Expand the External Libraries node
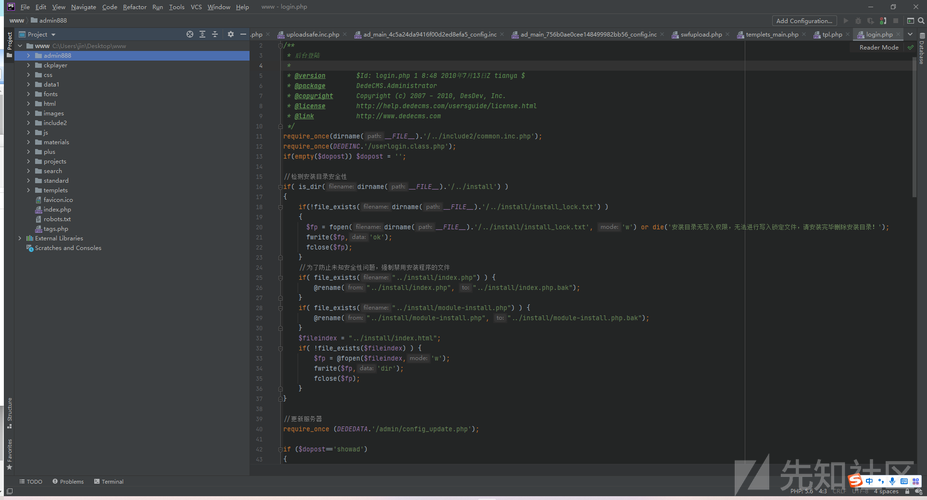The height and width of the screenshot is (500, 927). (x=20, y=238)
